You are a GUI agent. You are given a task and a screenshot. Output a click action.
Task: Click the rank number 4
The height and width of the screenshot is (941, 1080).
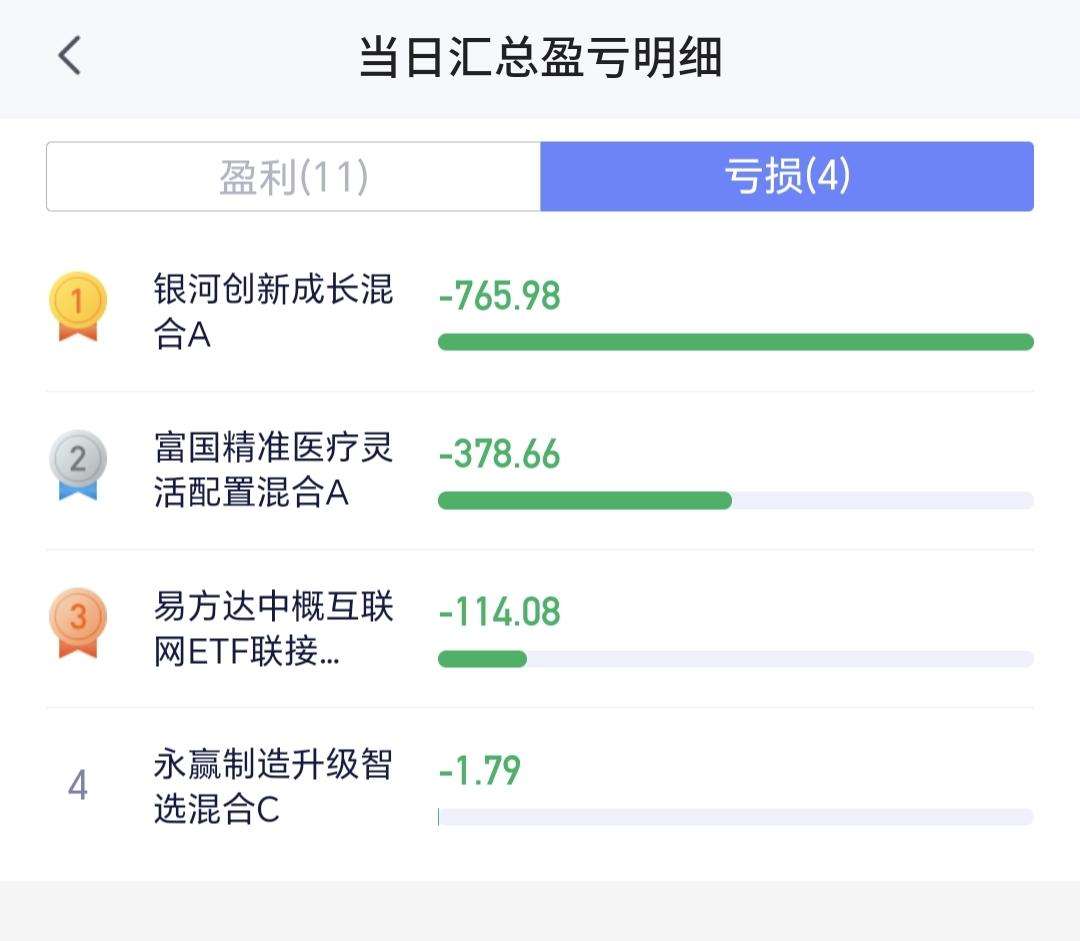click(77, 786)
